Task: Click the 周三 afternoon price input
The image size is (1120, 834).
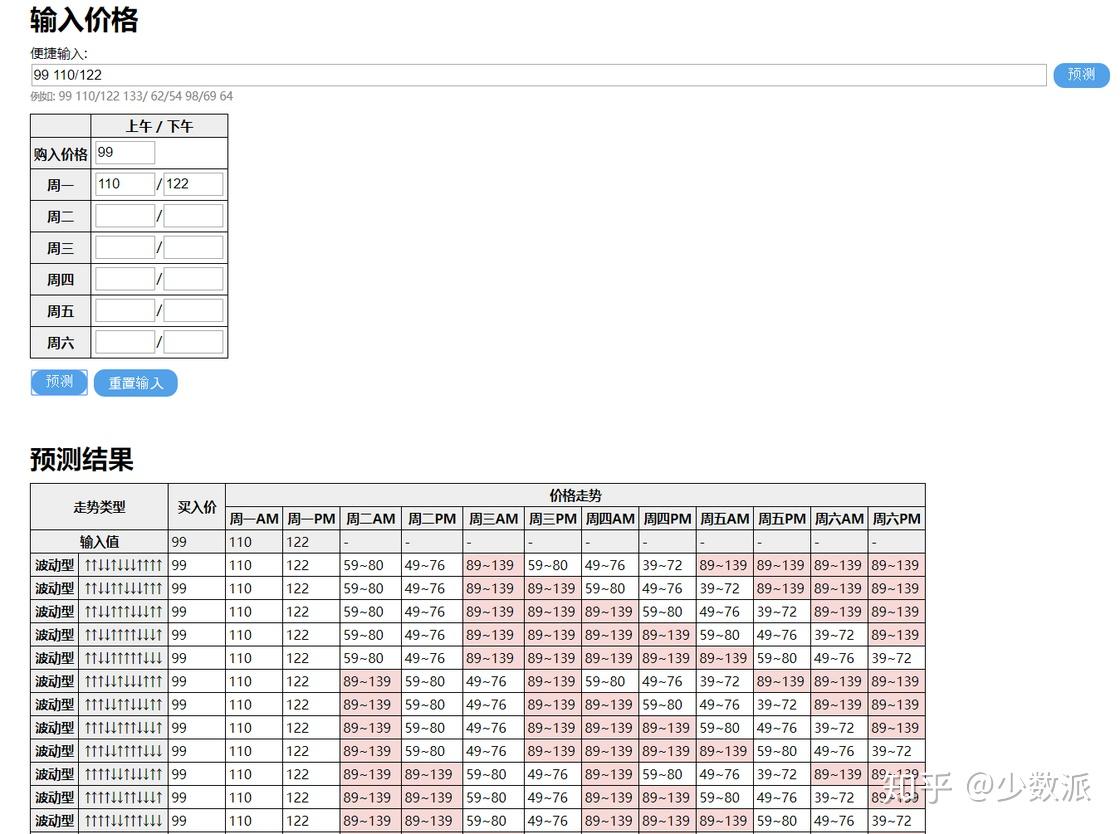Action: pyautogui.click(x=193, y=248)
